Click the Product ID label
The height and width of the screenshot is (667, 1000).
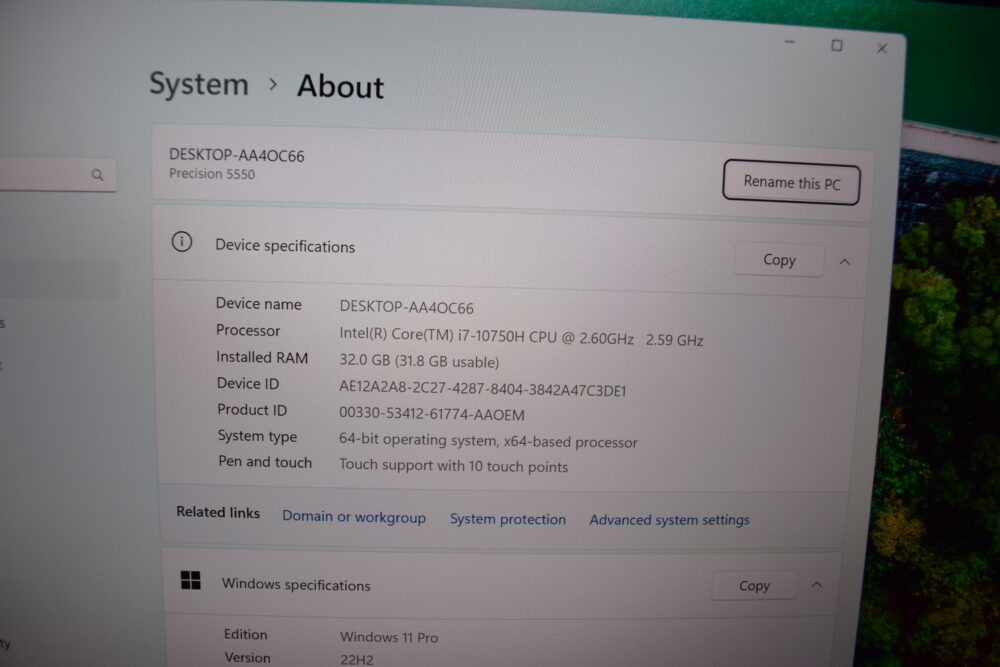(x=252, y=409)
